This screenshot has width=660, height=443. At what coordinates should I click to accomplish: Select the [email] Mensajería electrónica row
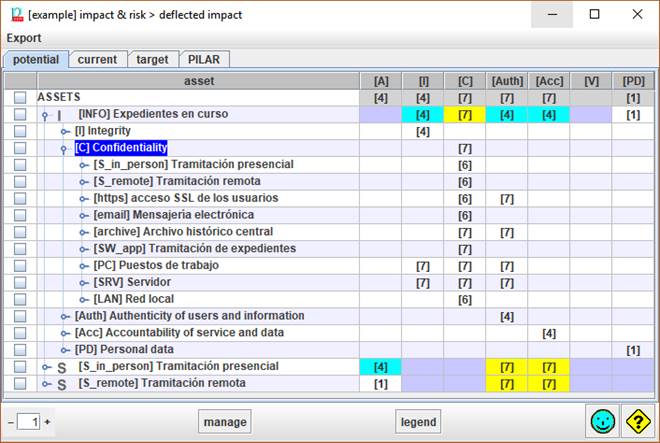click(x=173, y=215)
